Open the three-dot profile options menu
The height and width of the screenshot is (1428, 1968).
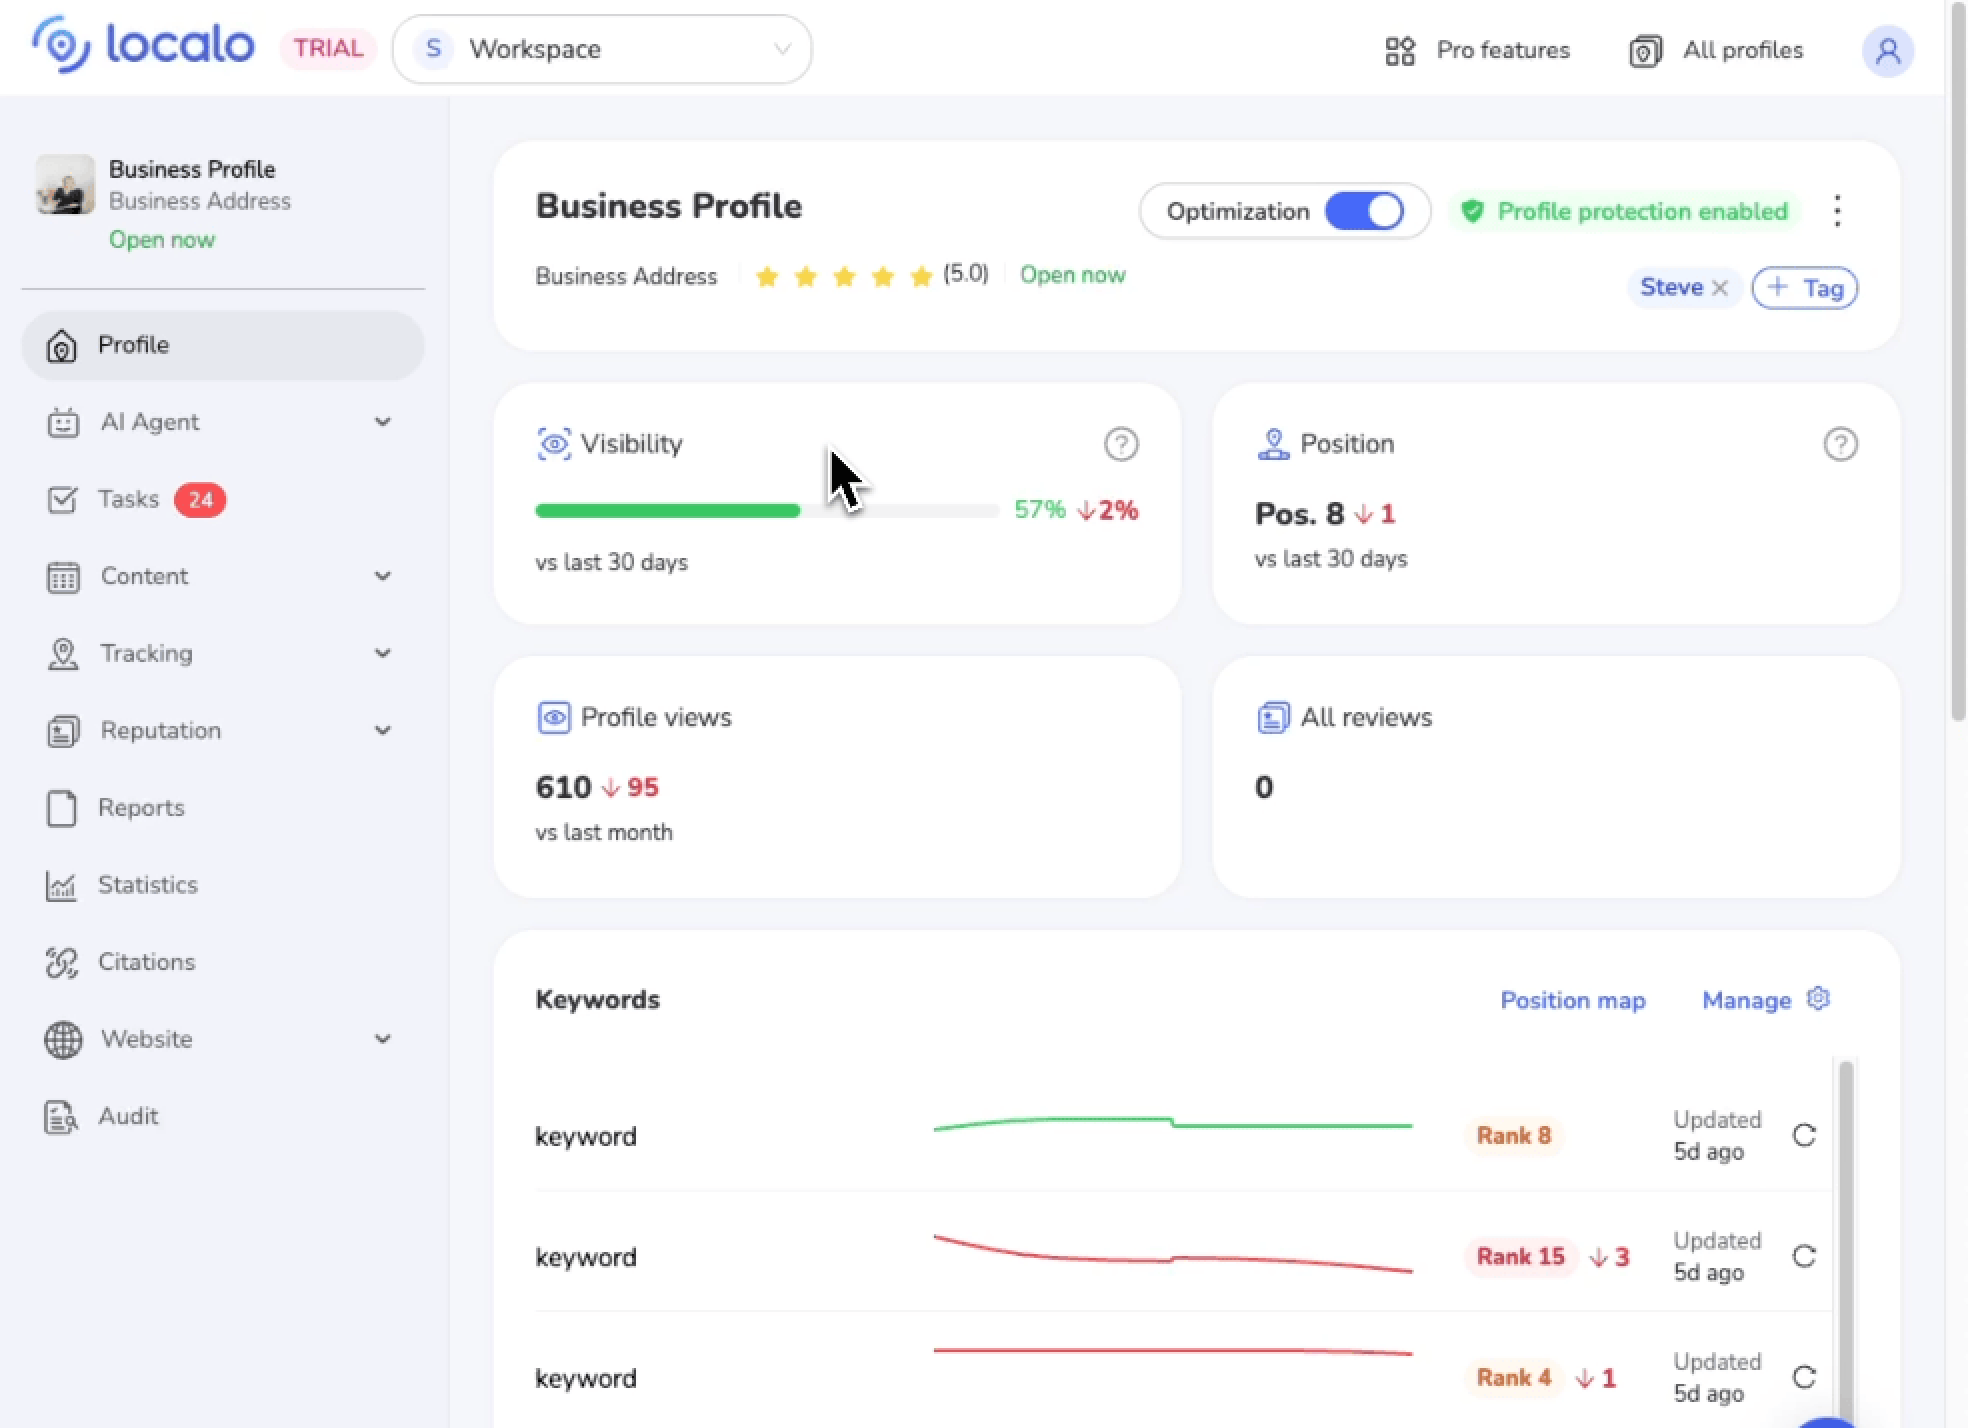click(x=1836, y=211)
